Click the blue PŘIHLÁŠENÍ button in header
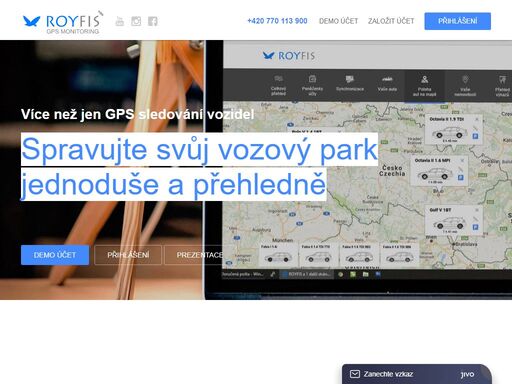512x384 pixels. tap(457, 21)
